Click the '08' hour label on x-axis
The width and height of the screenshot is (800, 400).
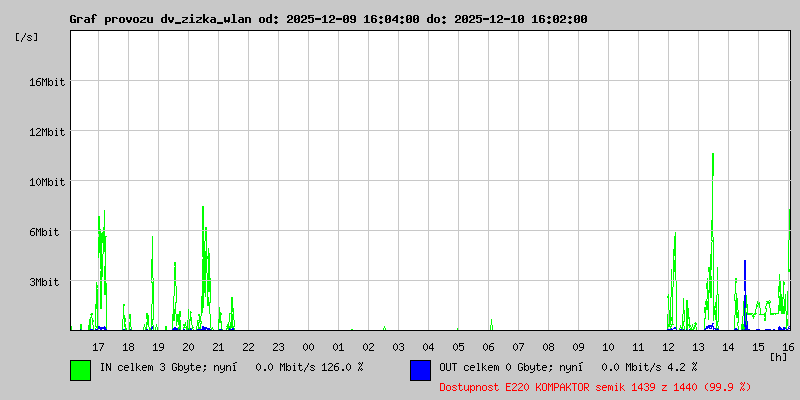549,347
